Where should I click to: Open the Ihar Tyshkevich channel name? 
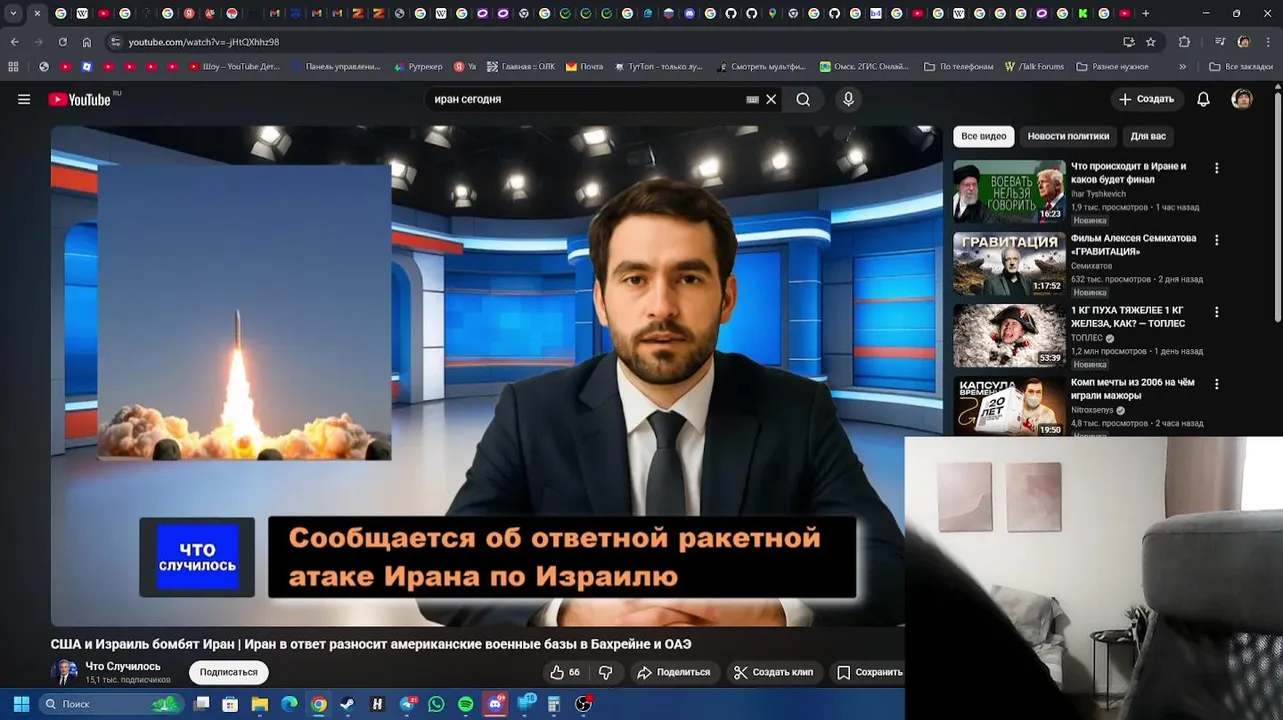[1098, 194]
